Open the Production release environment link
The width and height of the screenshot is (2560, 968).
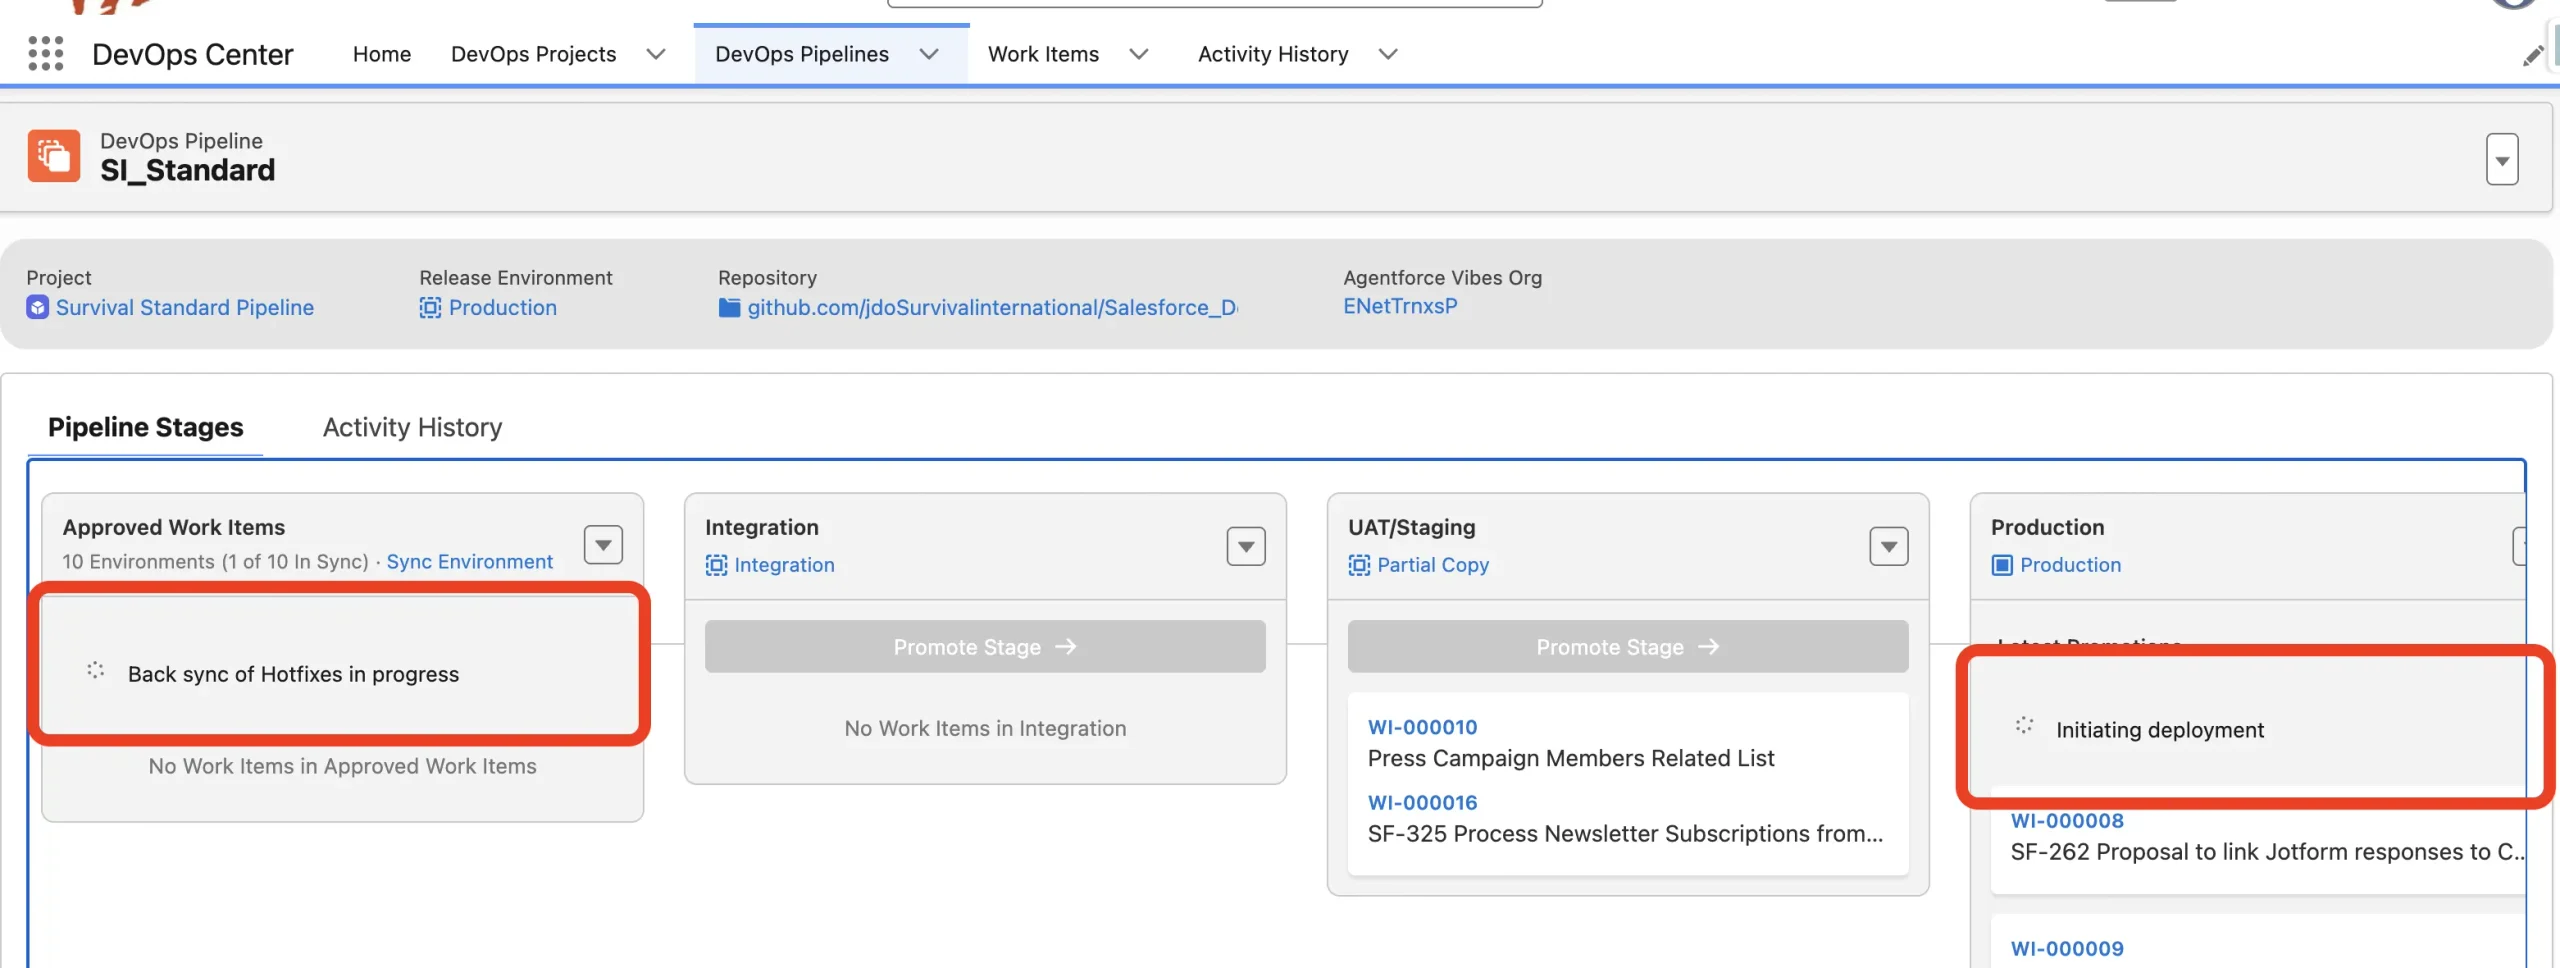(503, 307)
